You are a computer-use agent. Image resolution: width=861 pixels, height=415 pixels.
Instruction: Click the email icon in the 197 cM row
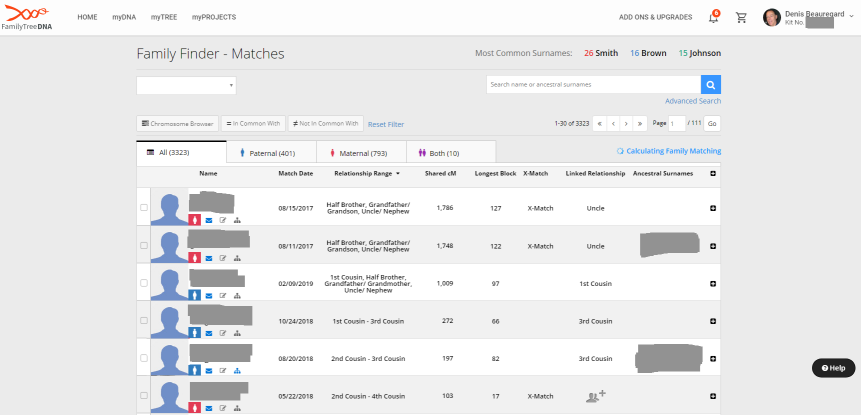click(x=209, y=371)
